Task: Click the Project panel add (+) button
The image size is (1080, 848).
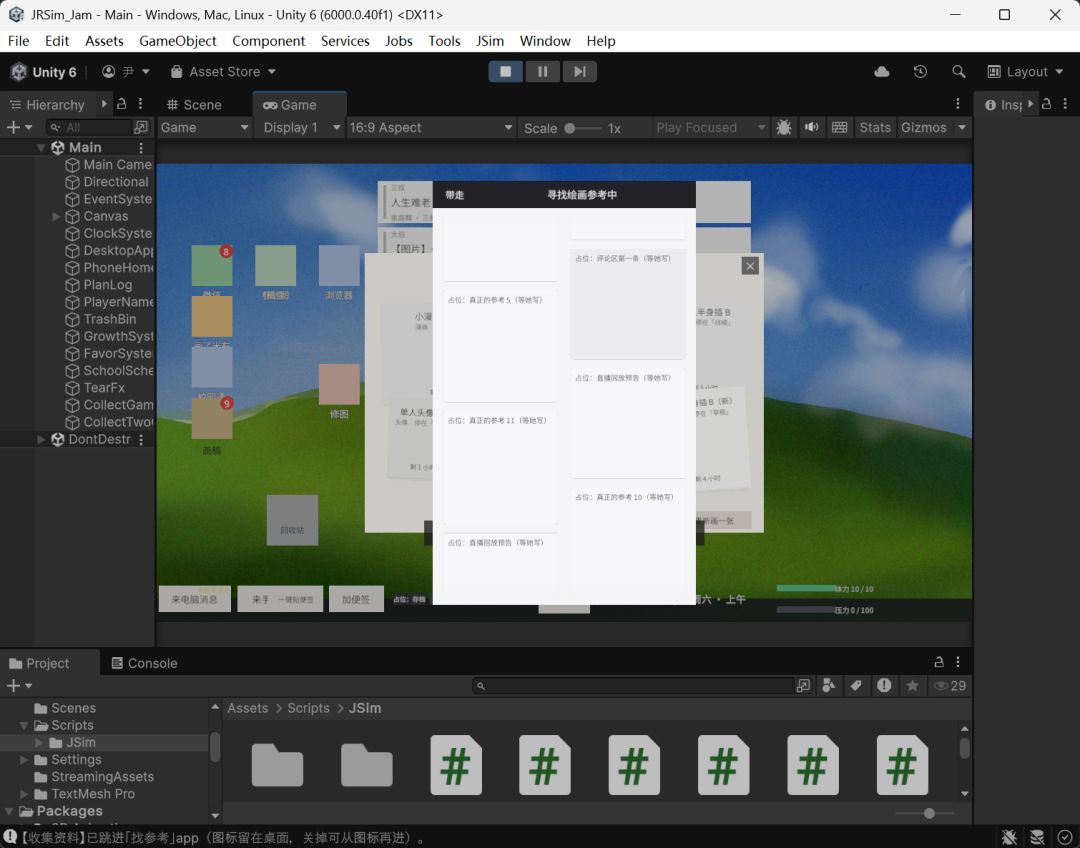Action: pyautogui.click(x=13, y=685)
